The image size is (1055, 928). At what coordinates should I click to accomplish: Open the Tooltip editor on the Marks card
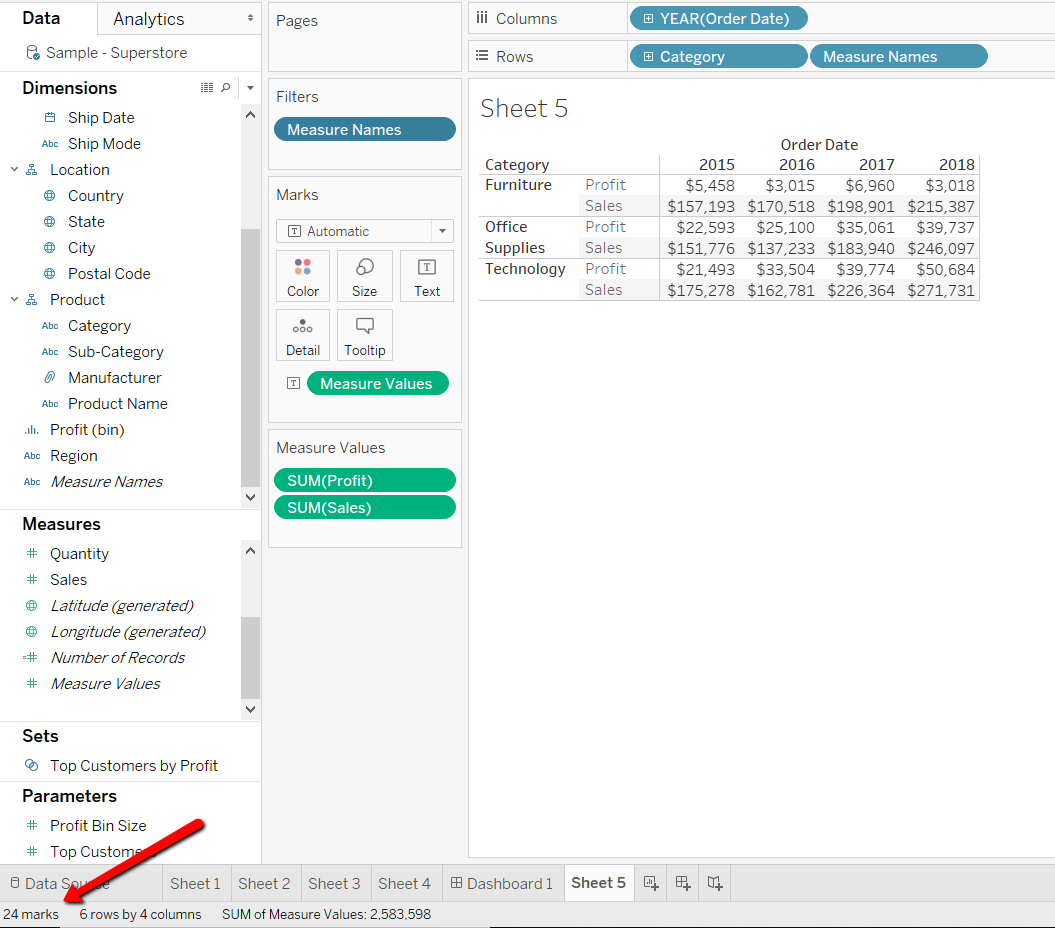(x=364, y=335)
